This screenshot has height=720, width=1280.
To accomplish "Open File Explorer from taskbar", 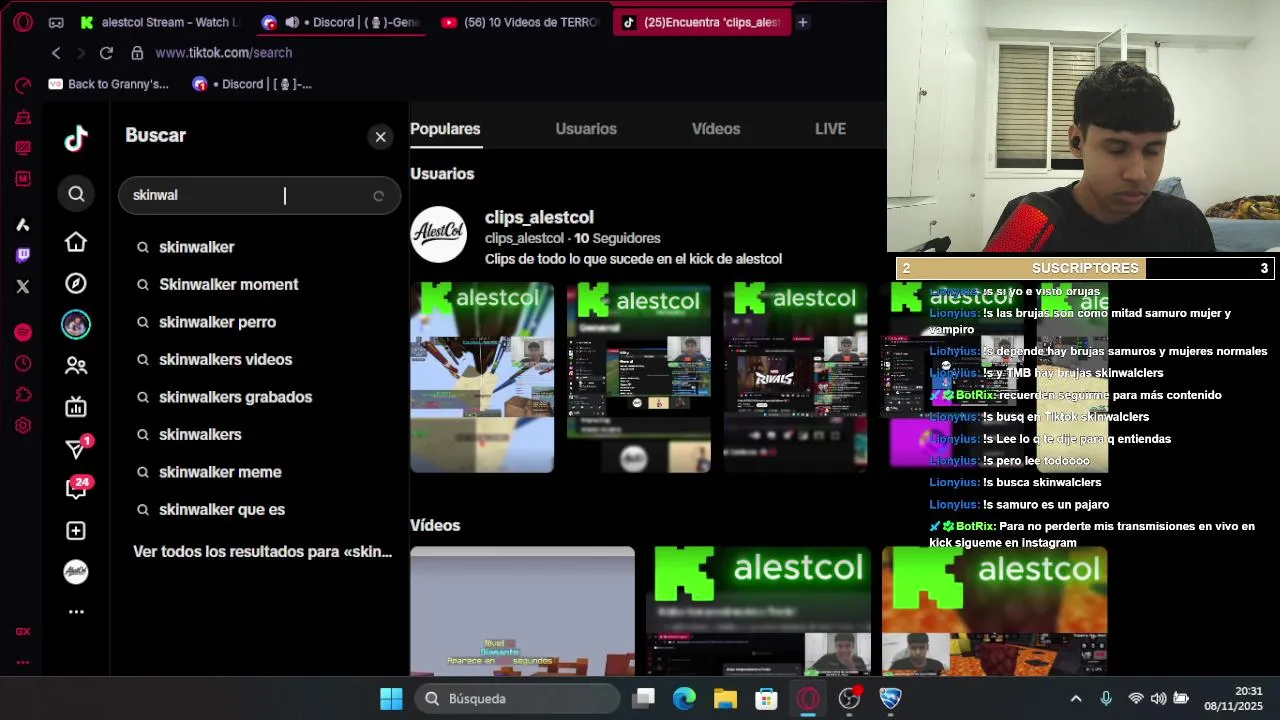I will 725,699.
